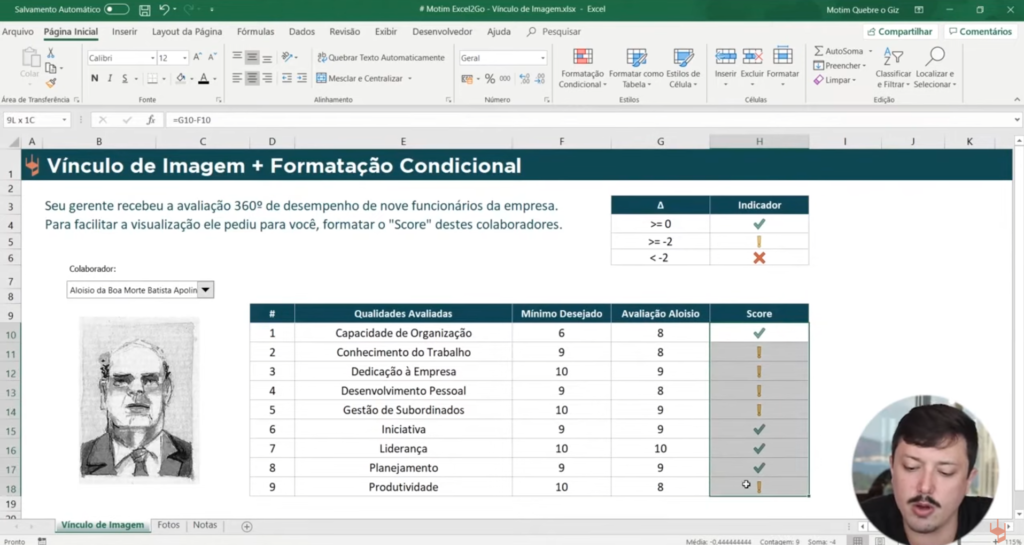This screenshot has height=545, width=1024.
Task: Click inside the formula bar showing =G10-F10
Action: tap(588, 120)
